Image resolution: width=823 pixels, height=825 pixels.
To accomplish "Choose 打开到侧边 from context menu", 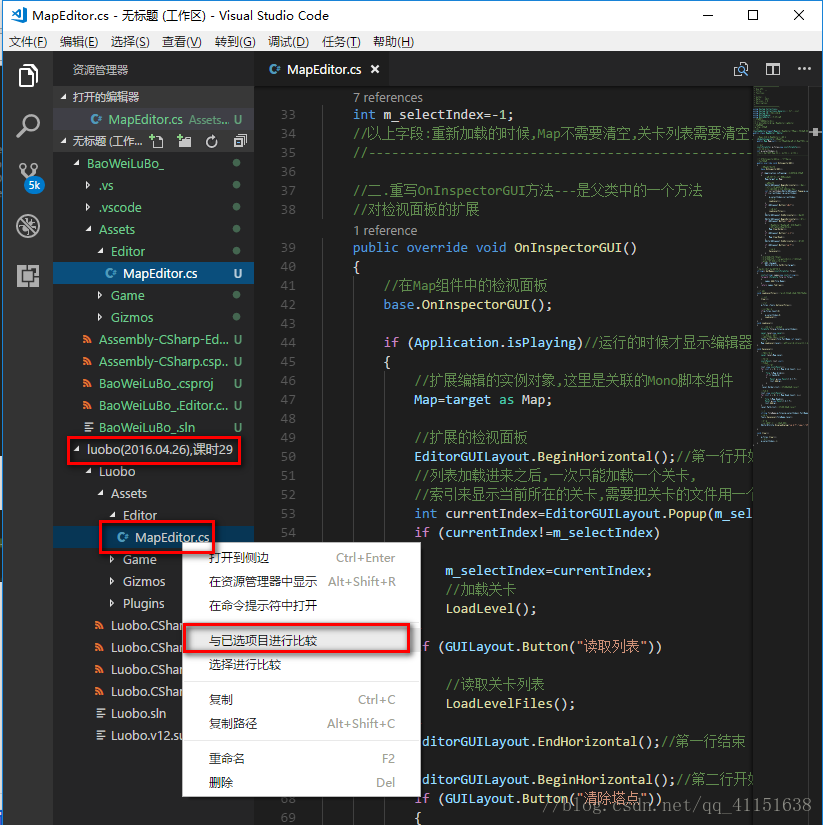I will pos(302,558).
